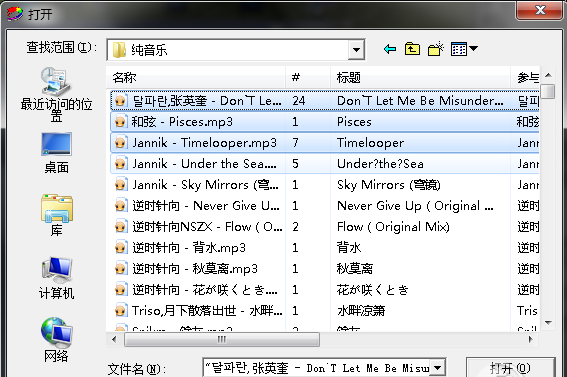Click the 打开 button
The image size is (567, 377).
pyautogui.click(x=510, y=368)
